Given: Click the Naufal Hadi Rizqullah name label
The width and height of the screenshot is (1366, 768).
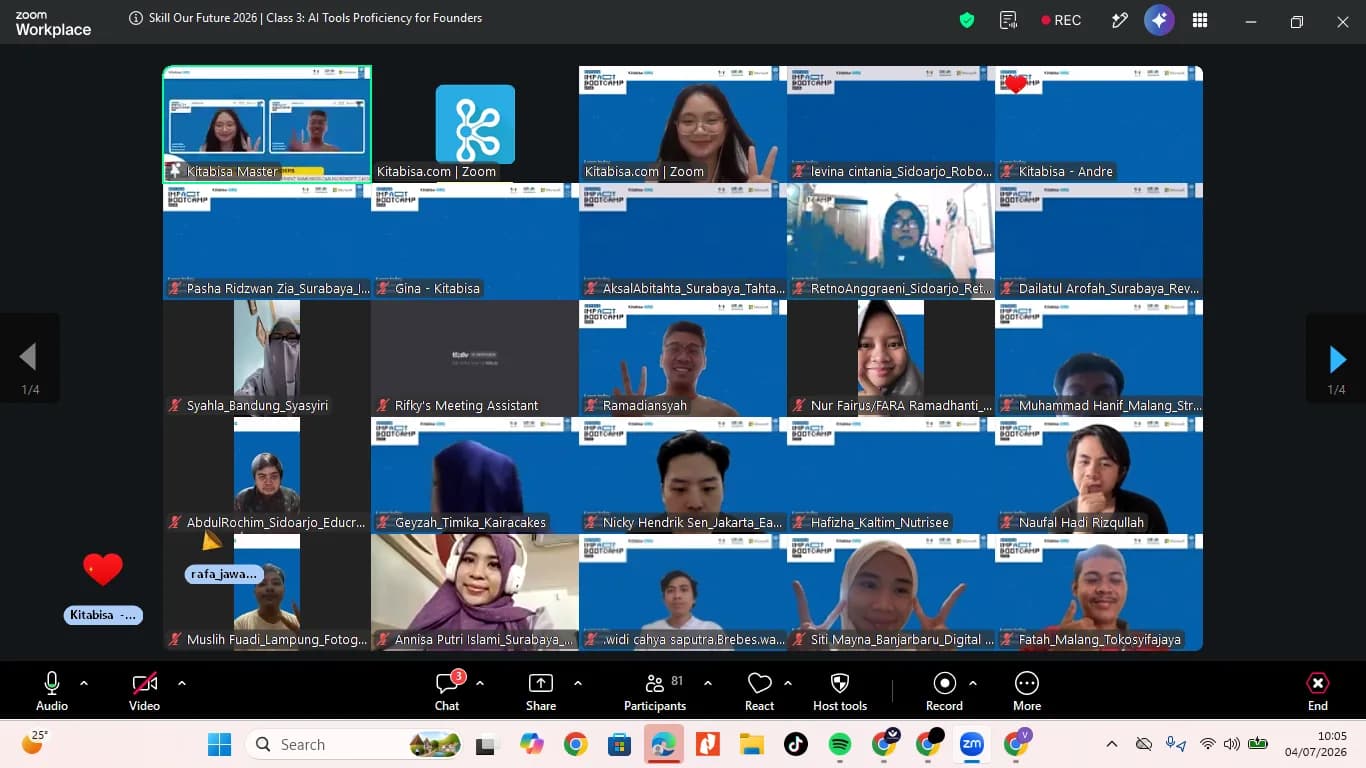Looking at the screenshot, I should coord(1081,522).
